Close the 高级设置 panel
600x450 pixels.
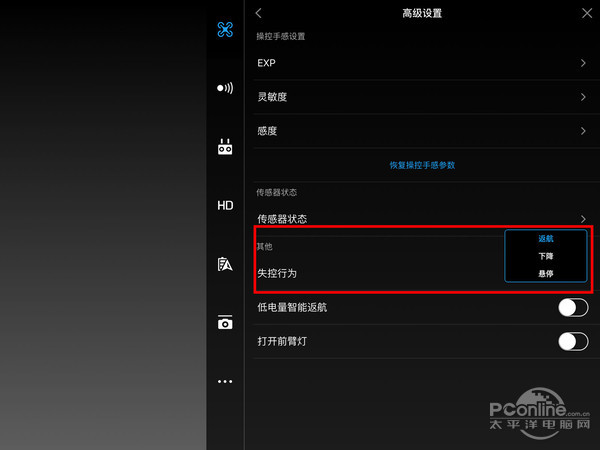[x=586, y=13]
